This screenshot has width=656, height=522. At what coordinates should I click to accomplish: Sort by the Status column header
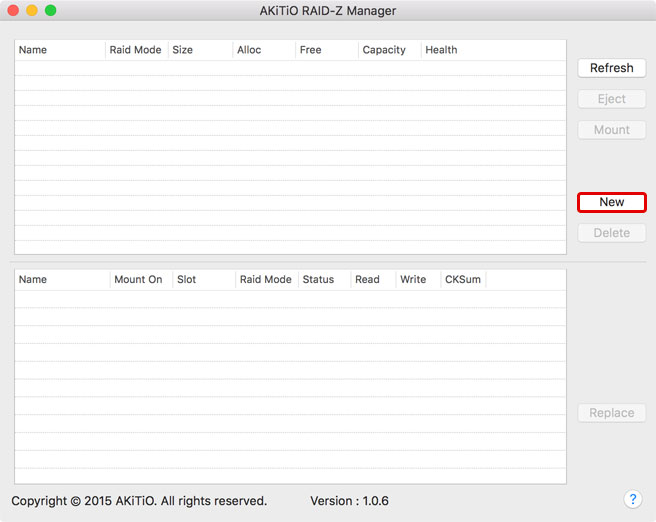[x=323, y=280]
